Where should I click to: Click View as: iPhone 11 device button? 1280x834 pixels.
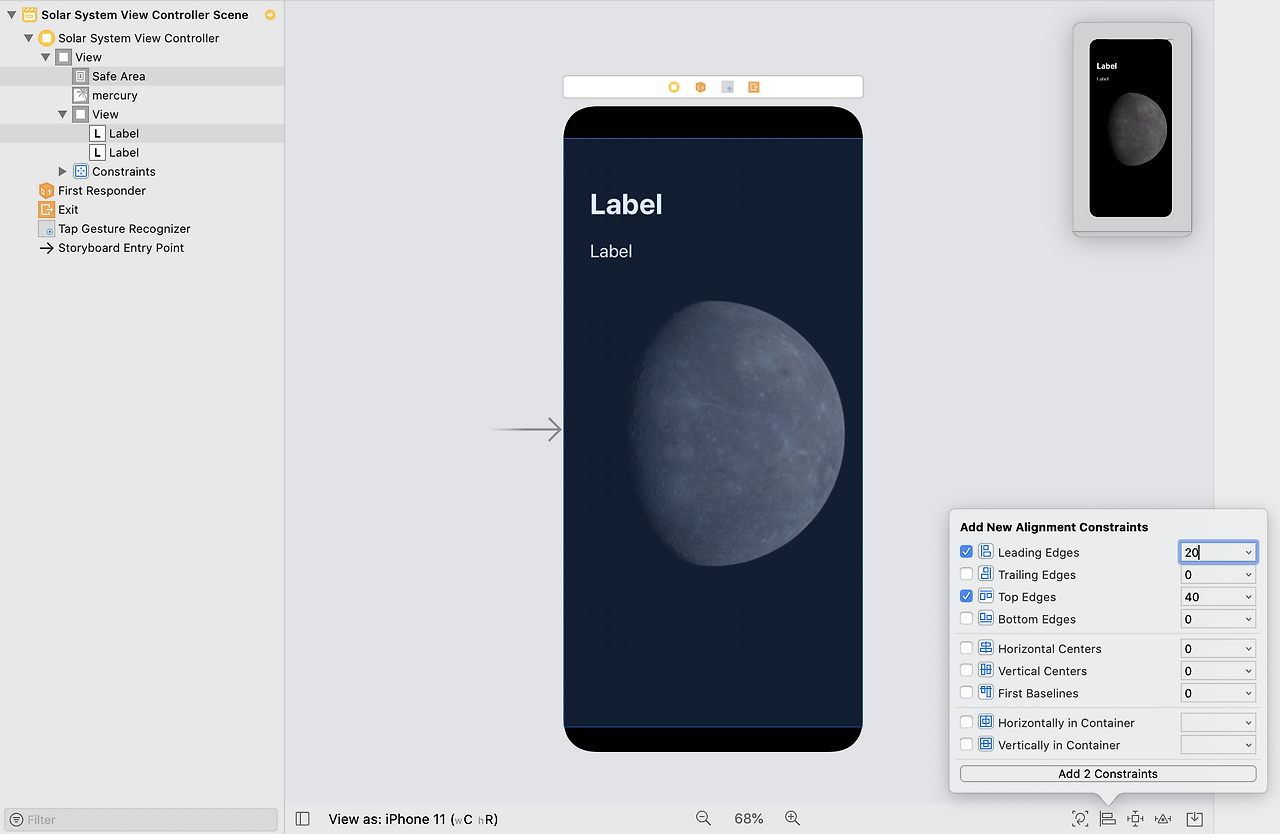[413, 819]
